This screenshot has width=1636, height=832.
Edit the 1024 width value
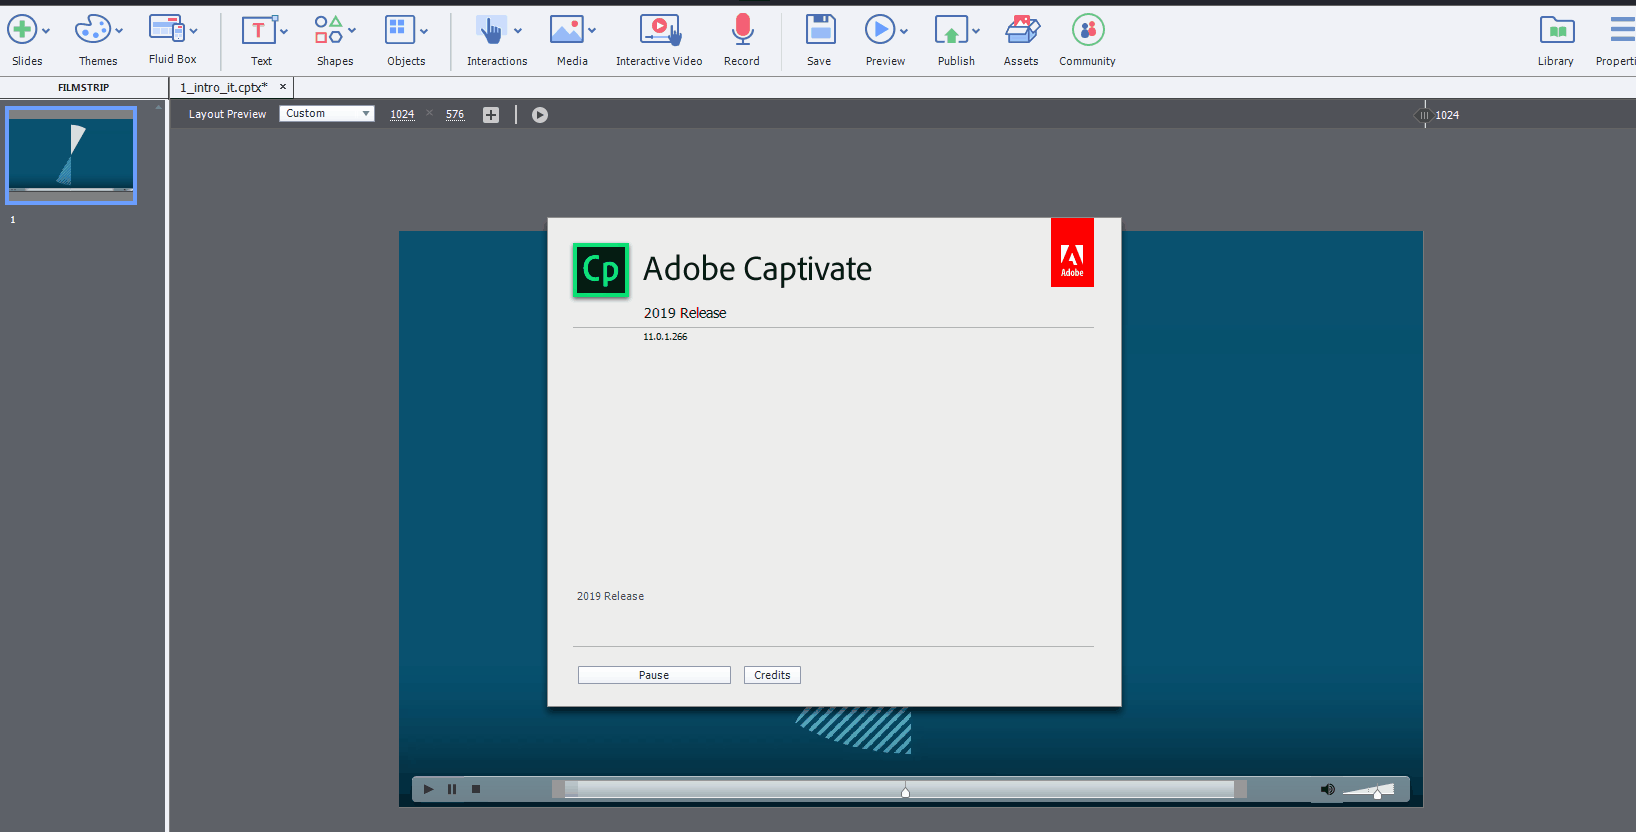402,114
